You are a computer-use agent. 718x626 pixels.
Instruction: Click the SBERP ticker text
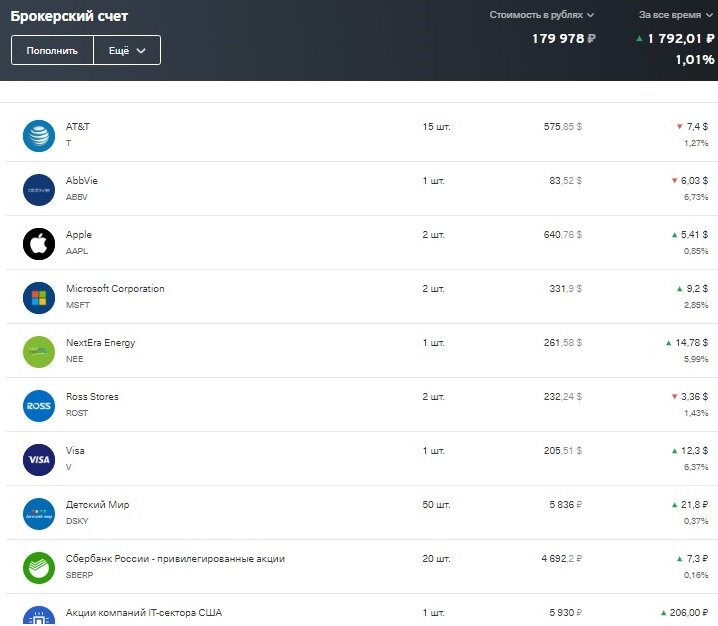click(80, 576)
